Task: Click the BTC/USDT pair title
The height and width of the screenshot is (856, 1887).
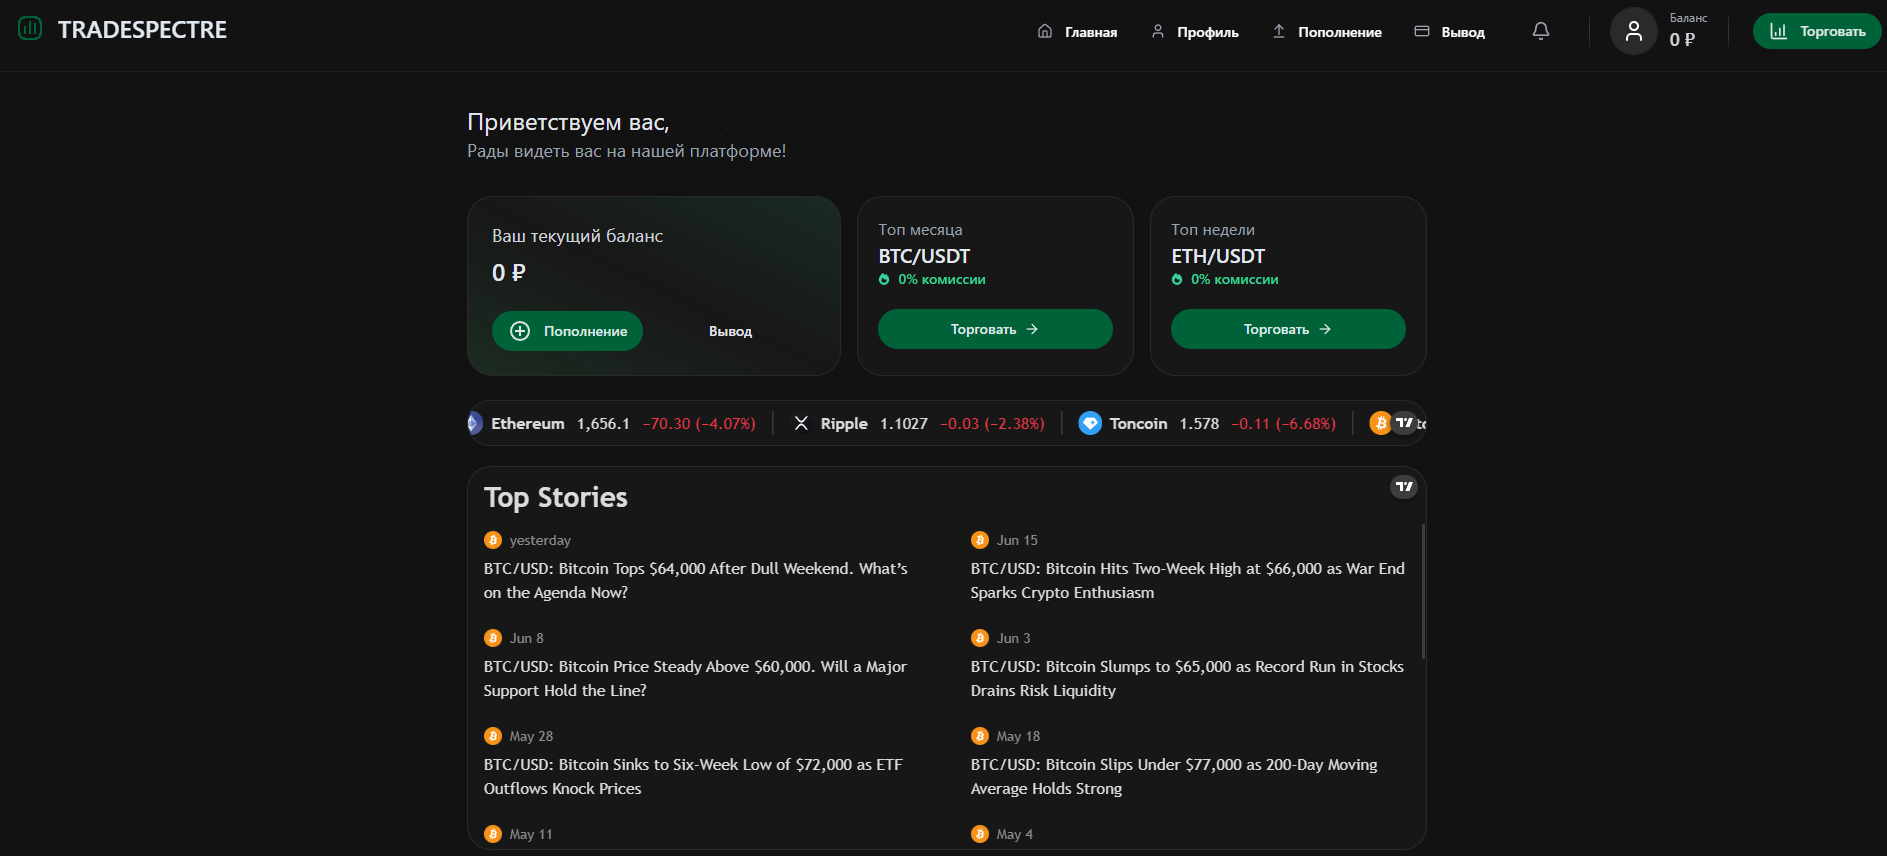Action: coord(924,256)
